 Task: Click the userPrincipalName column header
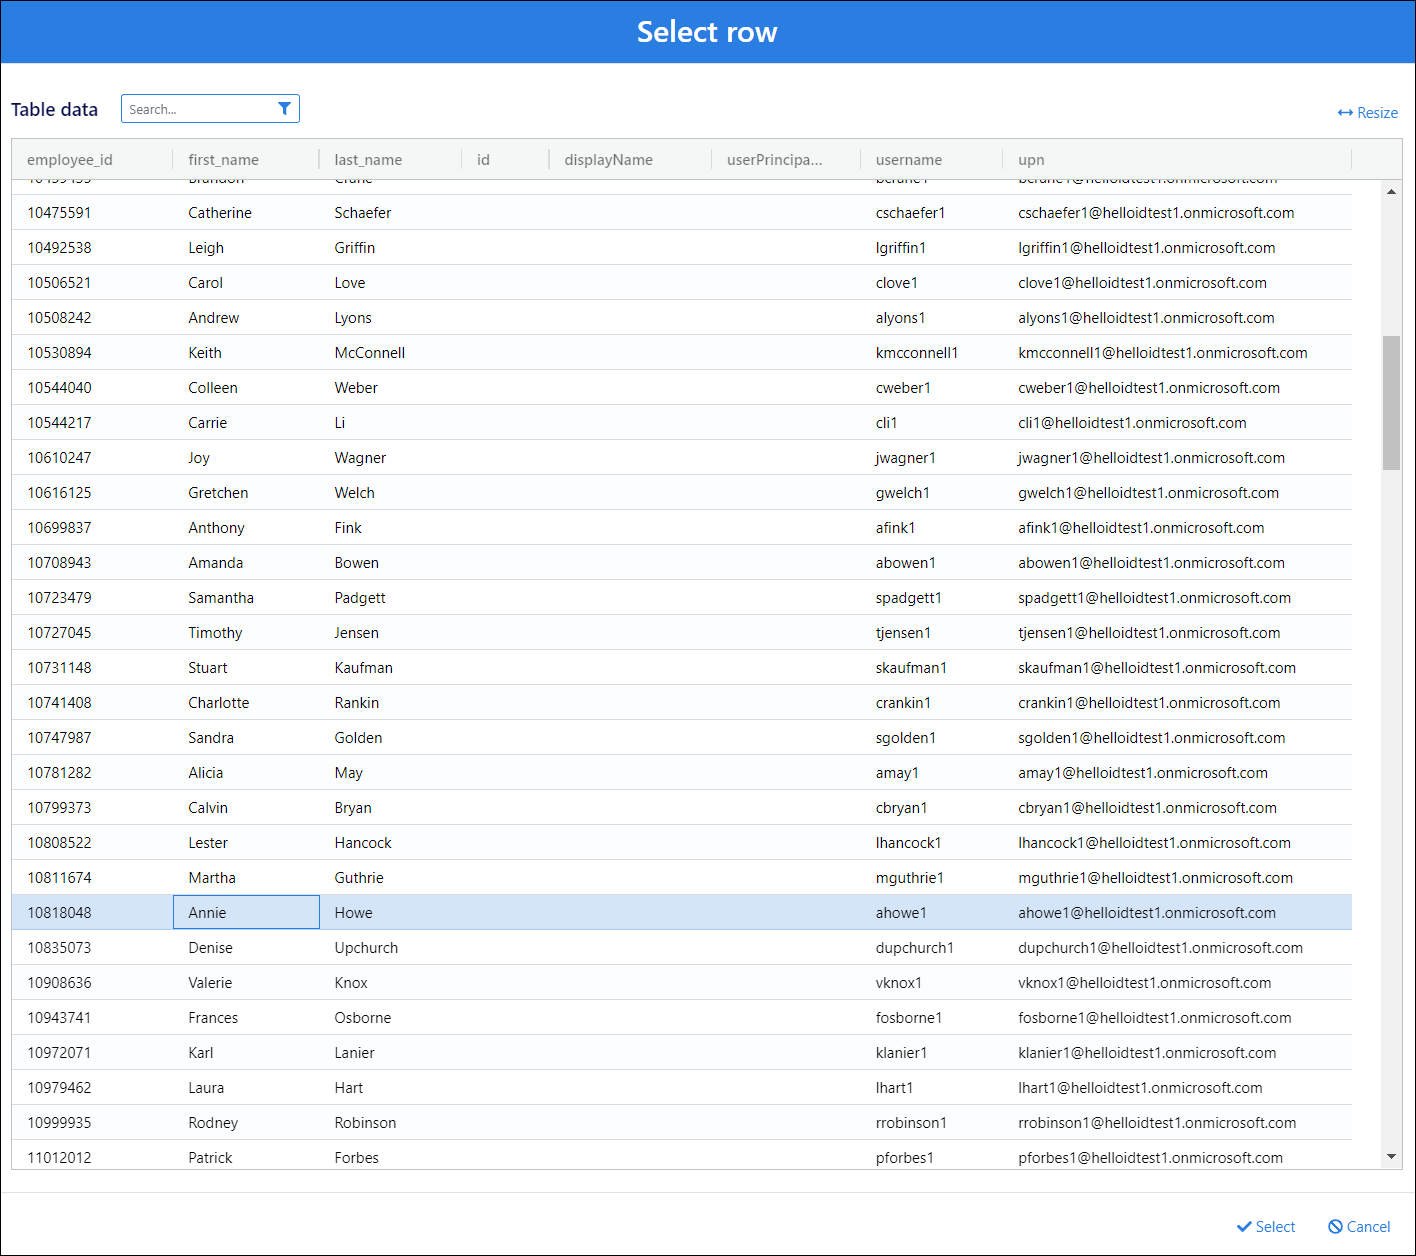pyautogui.click(x=774, y=160)
